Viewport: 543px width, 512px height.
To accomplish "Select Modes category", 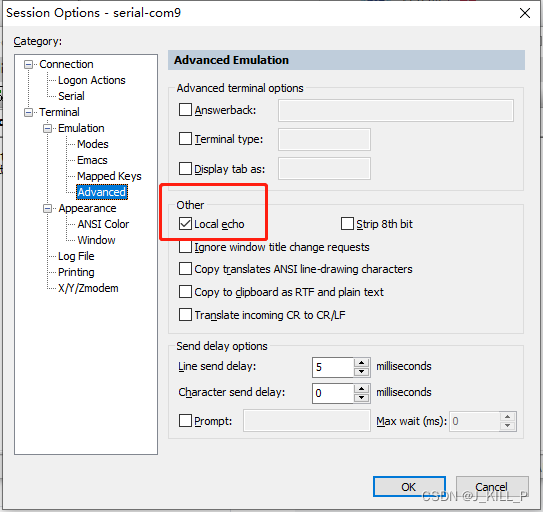I will click(92, 144).
